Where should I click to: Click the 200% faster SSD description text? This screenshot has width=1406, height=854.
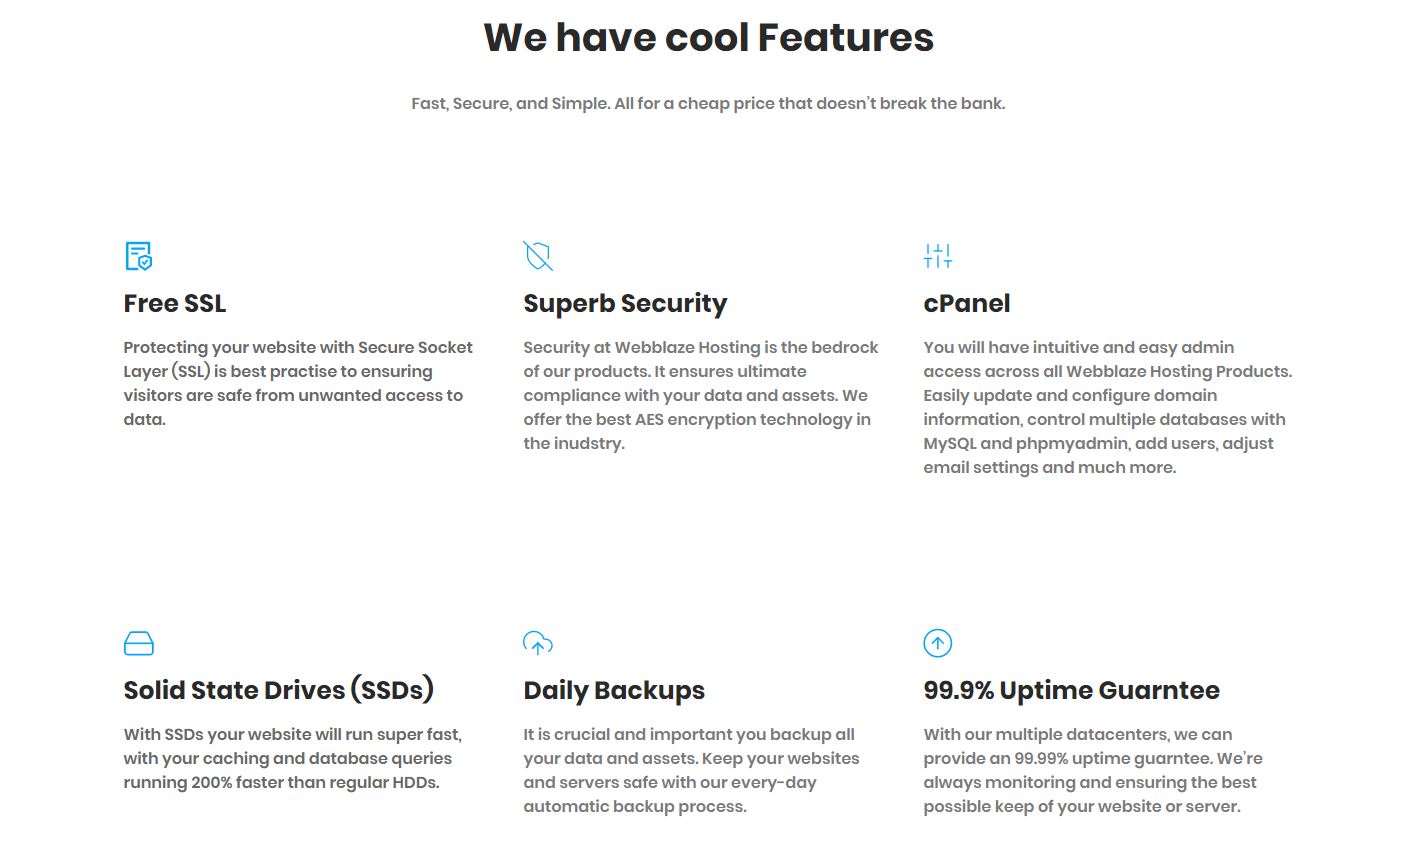[x=293, y=758]
